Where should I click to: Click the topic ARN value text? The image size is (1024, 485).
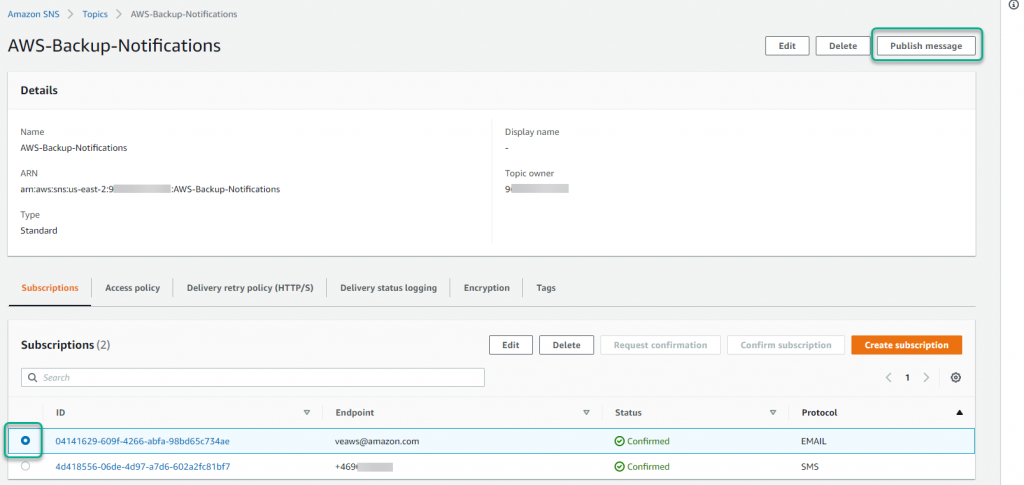150,189
